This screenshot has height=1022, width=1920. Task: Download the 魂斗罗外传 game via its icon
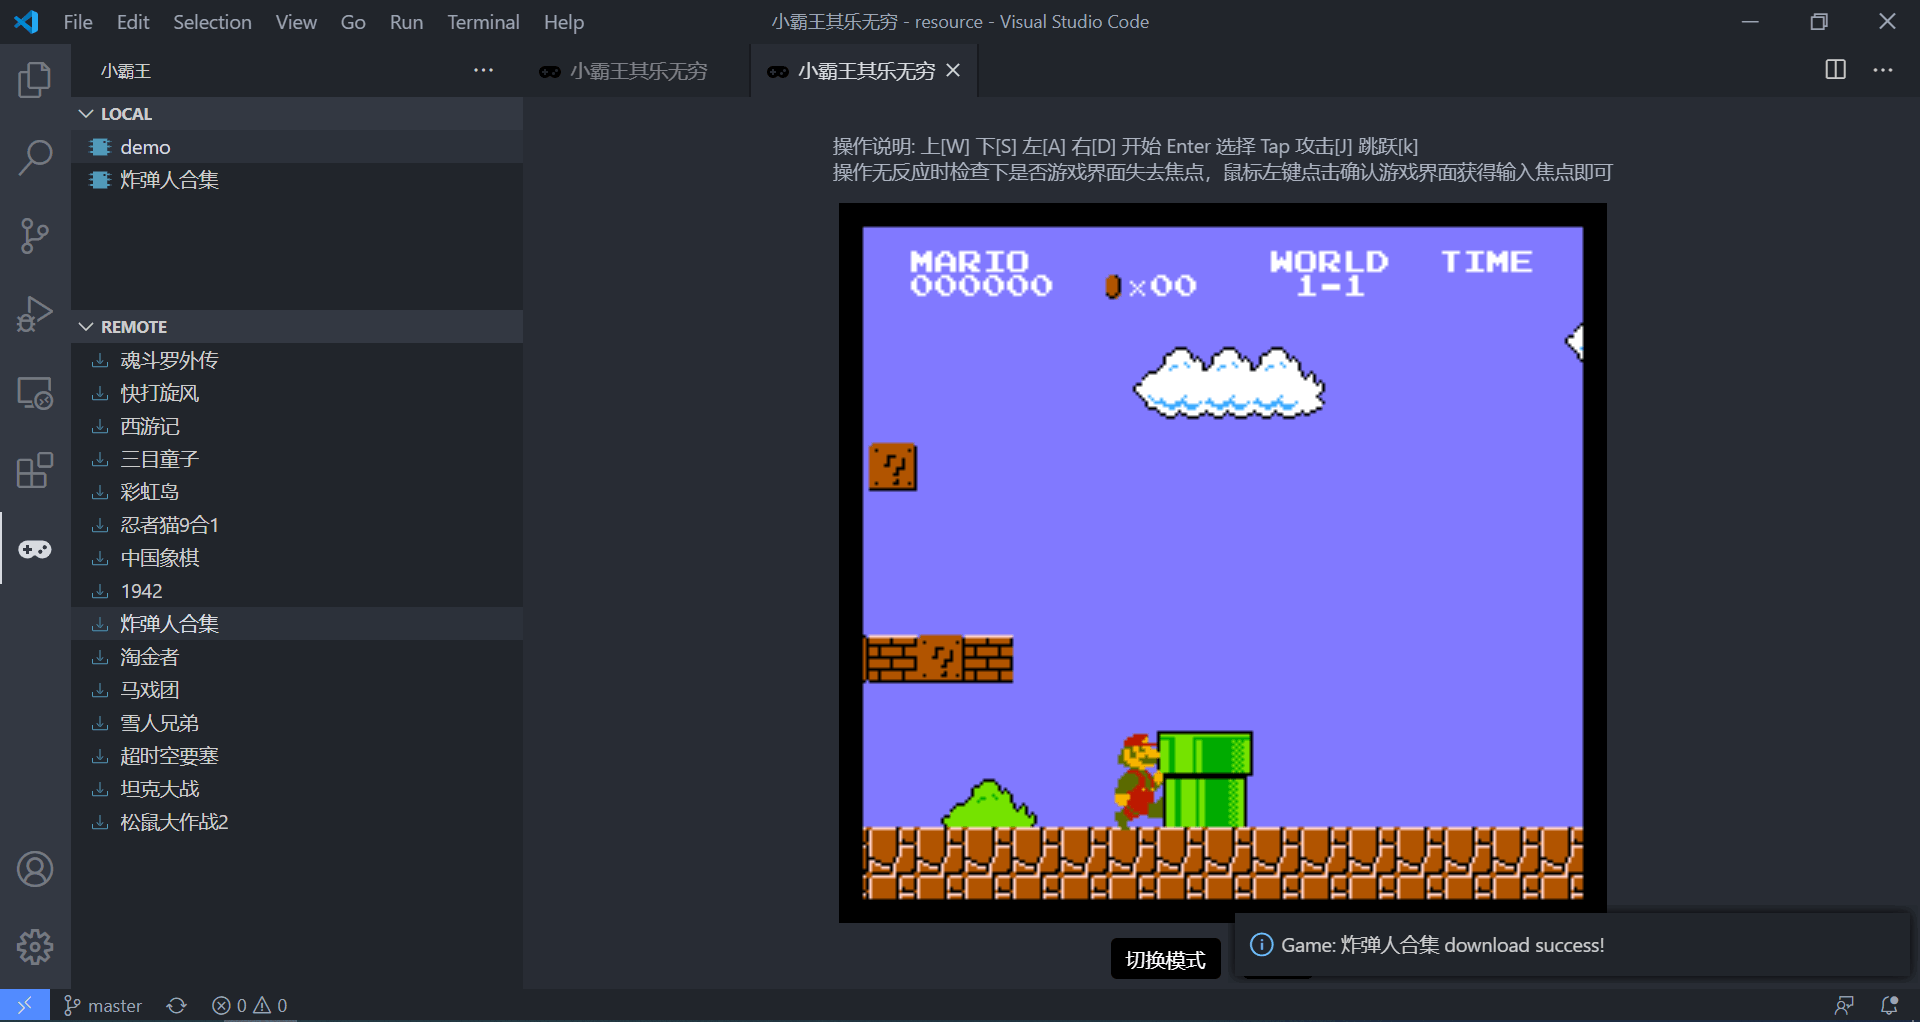[x=100, y=360]
